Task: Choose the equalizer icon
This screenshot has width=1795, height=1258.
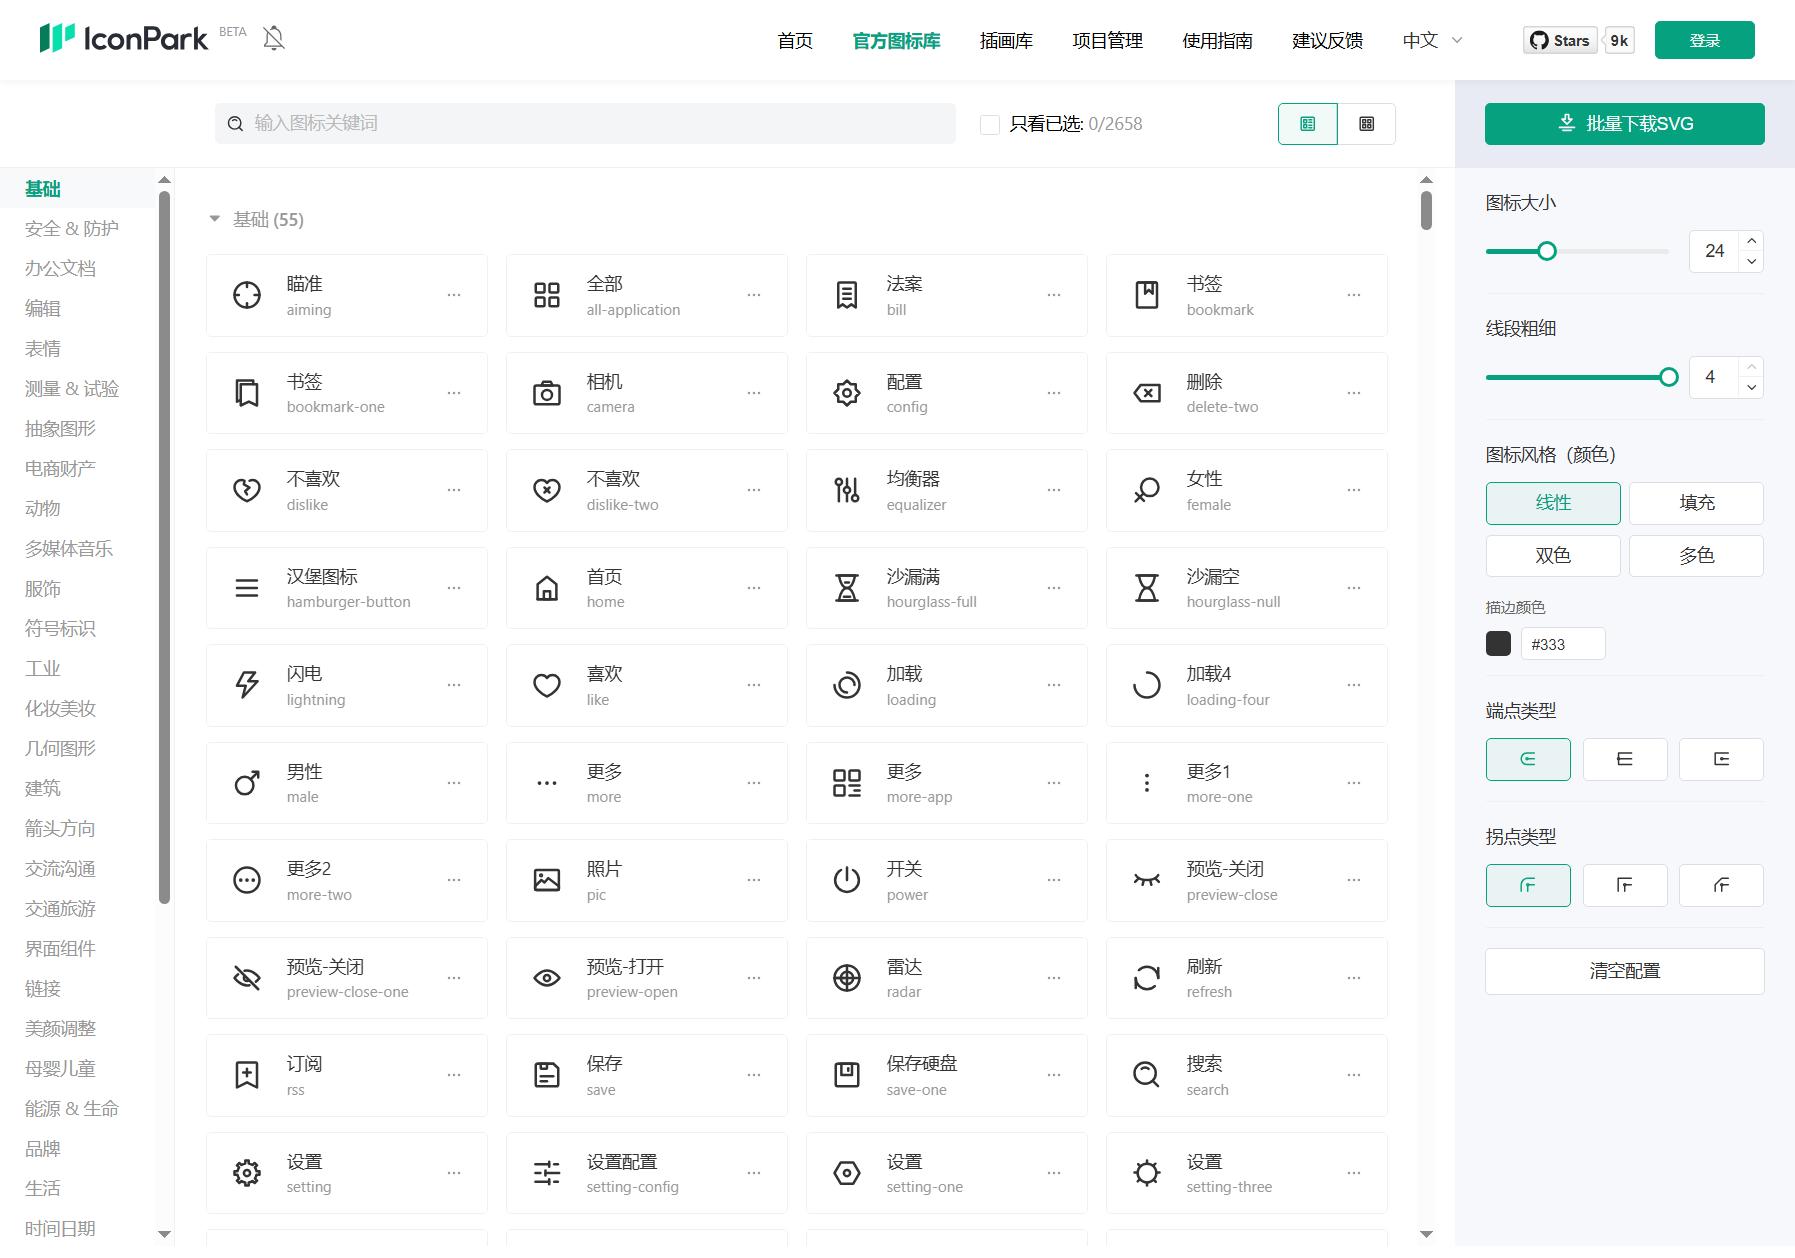Action: pyautogui.click(x=847, y=490)
